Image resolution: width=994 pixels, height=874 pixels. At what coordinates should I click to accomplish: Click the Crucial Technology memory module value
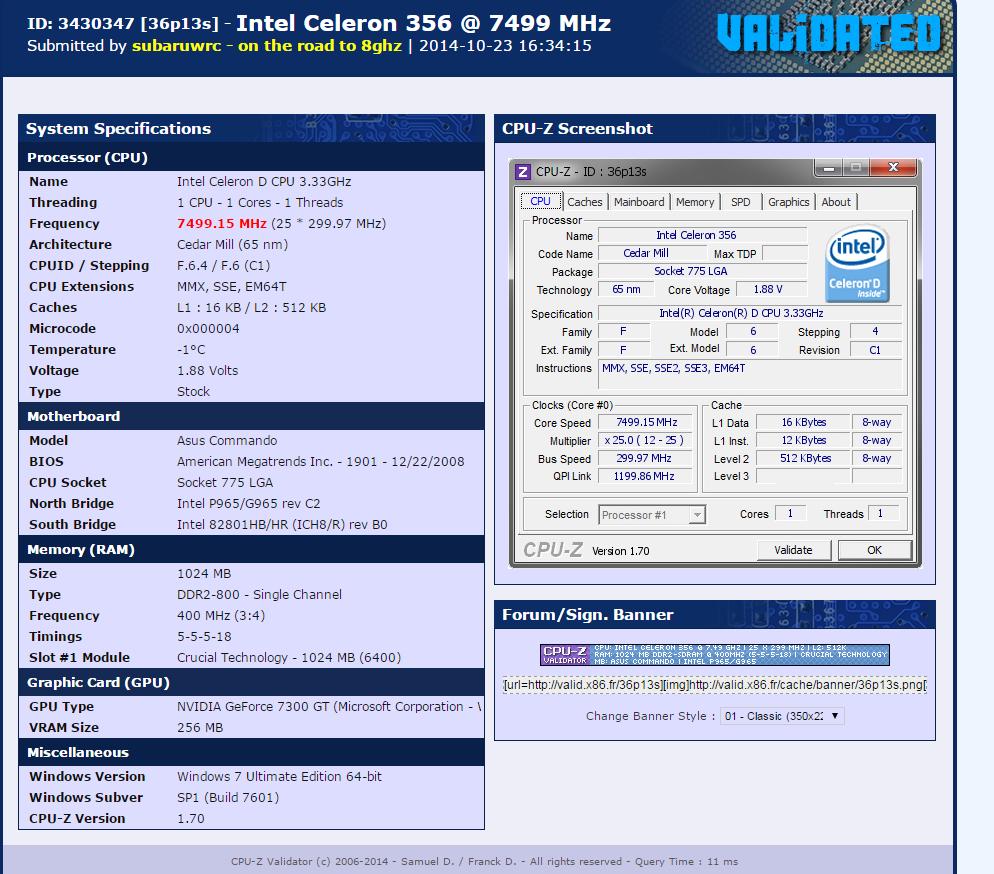[289, 658]
